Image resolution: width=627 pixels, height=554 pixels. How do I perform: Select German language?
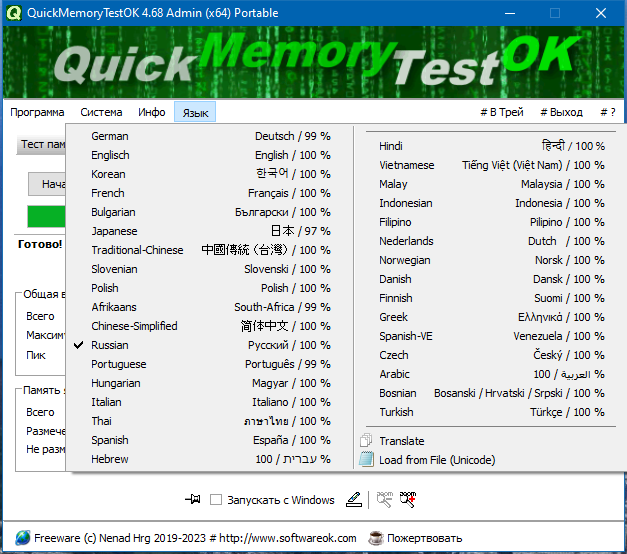[210, 136]
